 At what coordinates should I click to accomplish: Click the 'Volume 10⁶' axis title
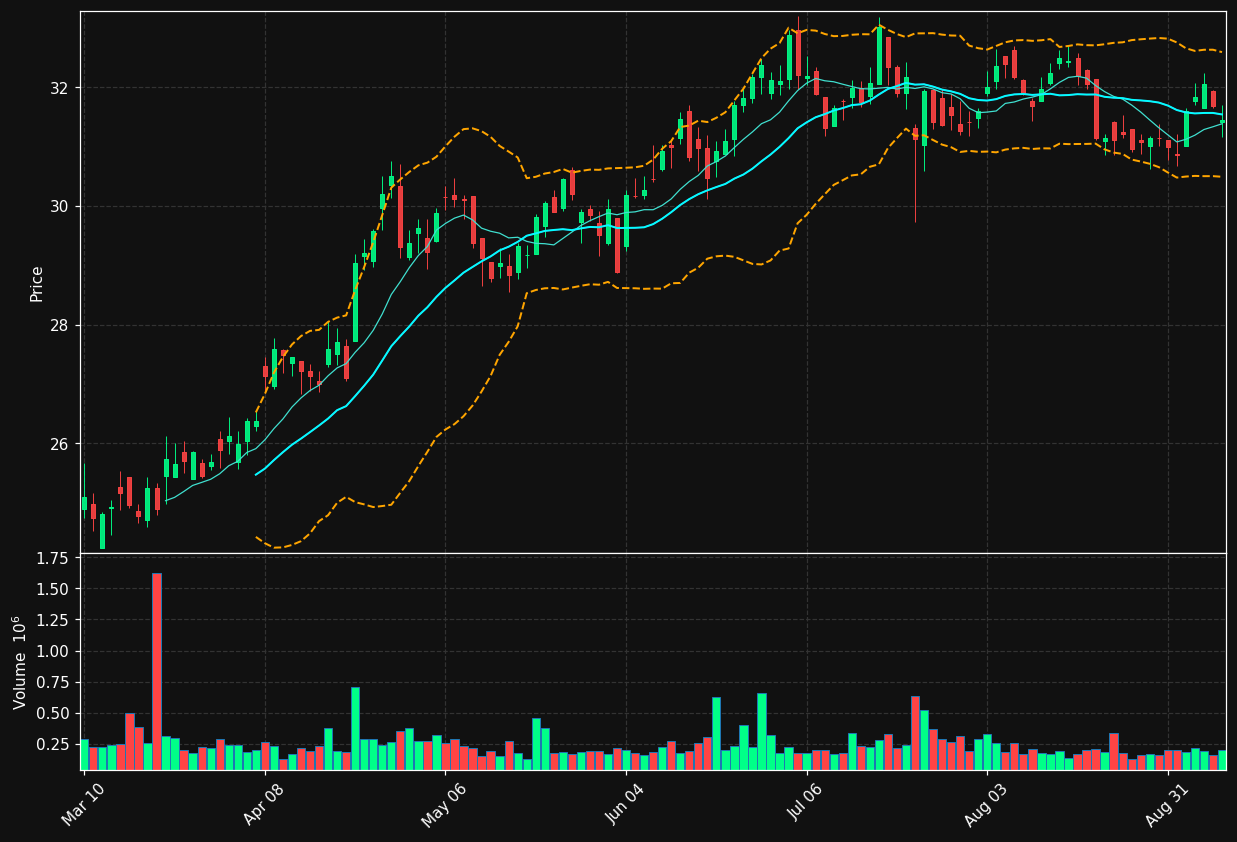point(20,662)
